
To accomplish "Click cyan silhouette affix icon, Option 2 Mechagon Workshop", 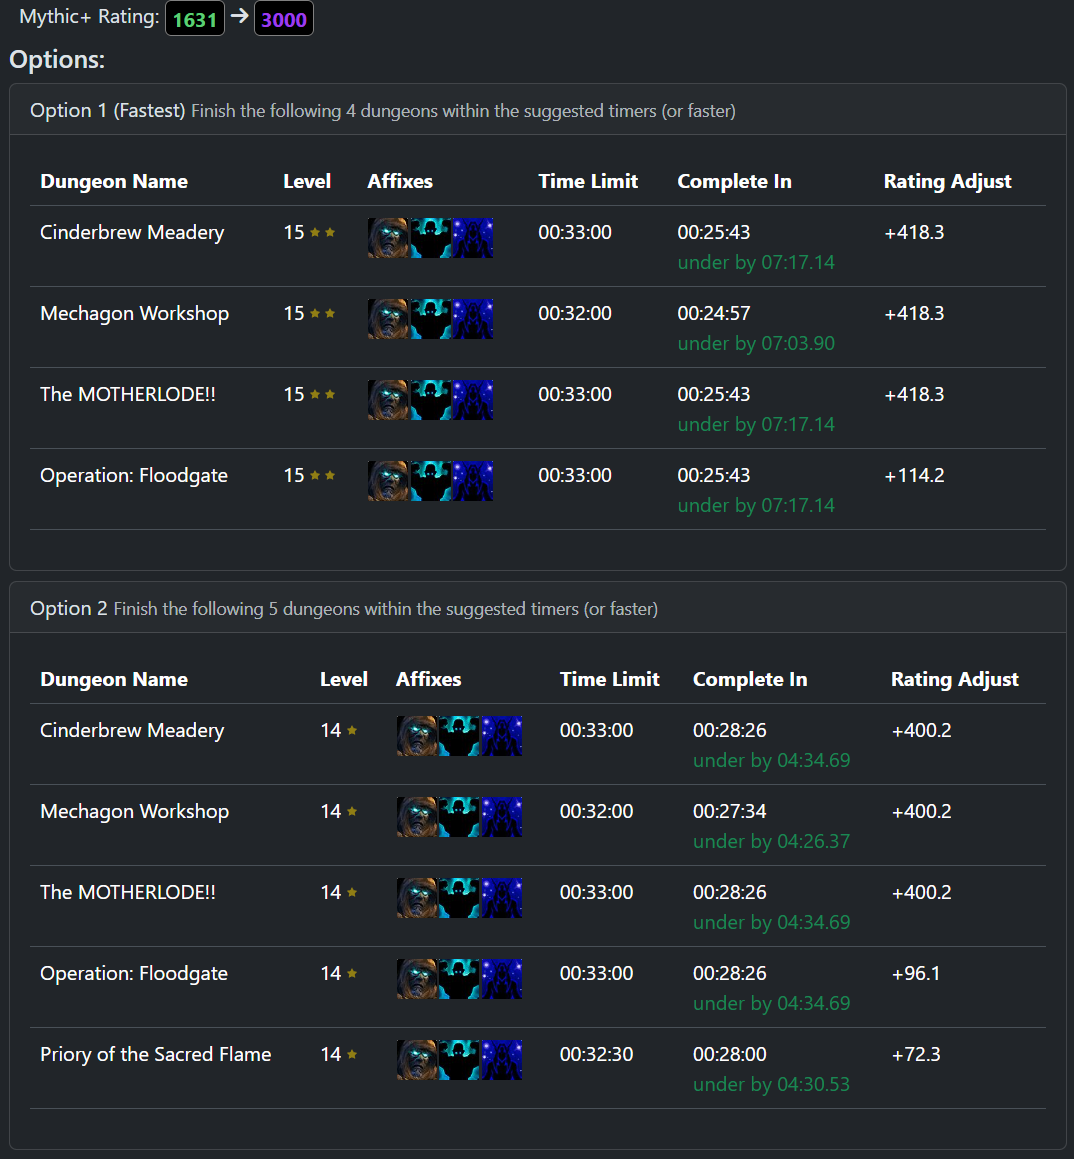I will 459,817.
